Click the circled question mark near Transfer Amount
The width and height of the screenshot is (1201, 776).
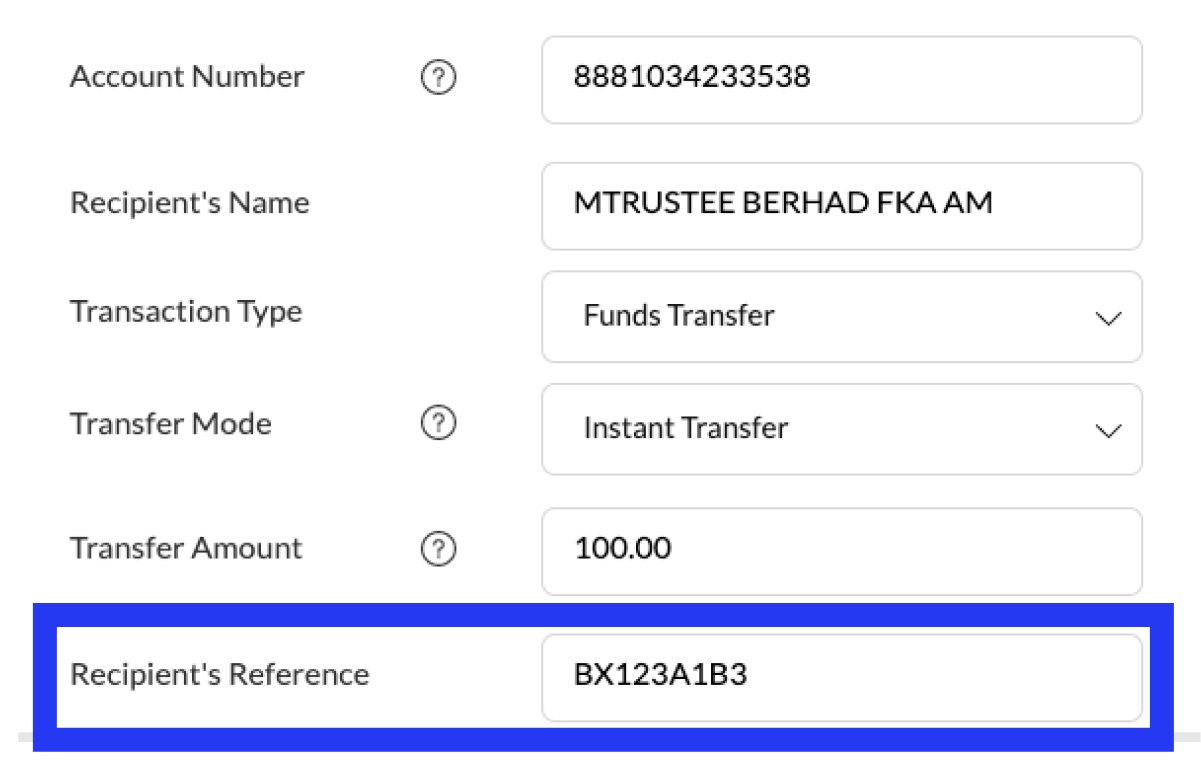[x=437, y=549]
